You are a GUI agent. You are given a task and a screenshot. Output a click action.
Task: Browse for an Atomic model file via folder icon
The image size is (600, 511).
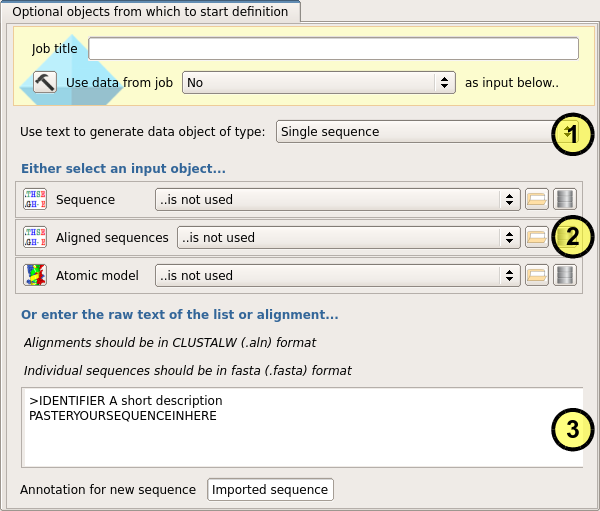pyautogui.click(x=537, y=275)
